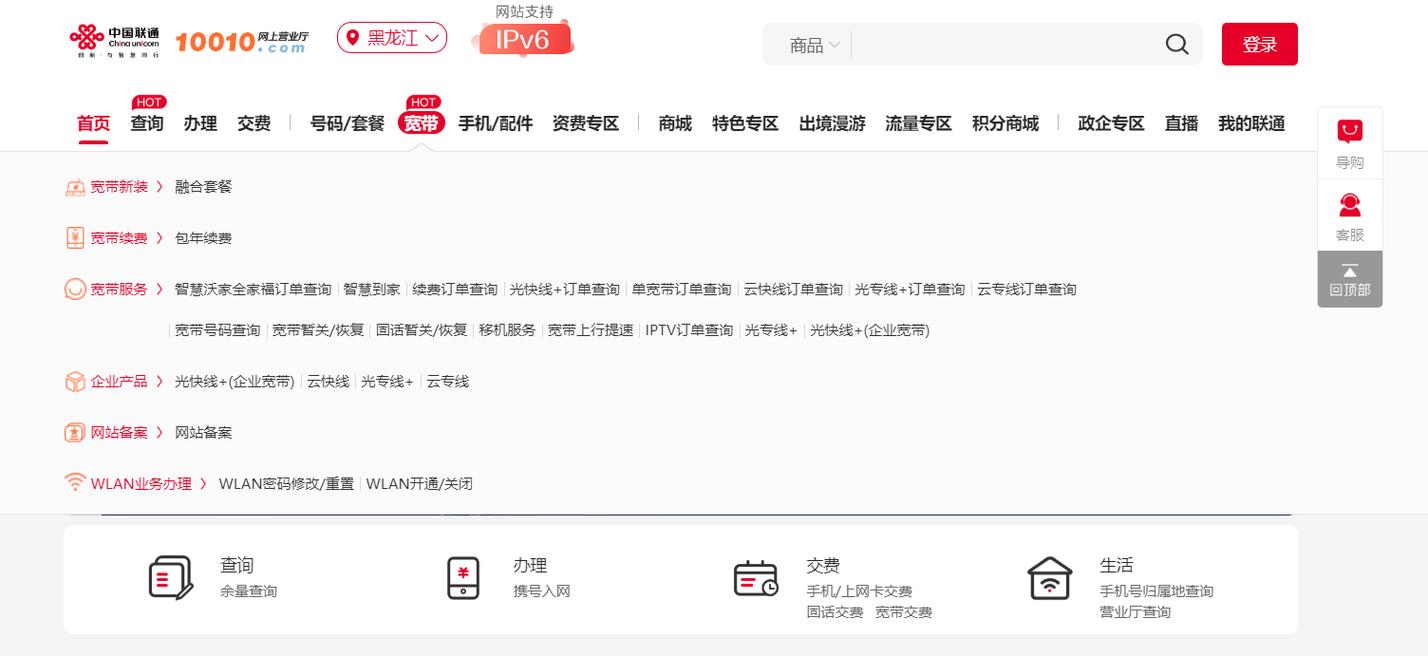Screen dimensions: 1428x656
Task: Click the 生活 house wifi icon
Action: tap(1049, 578)
